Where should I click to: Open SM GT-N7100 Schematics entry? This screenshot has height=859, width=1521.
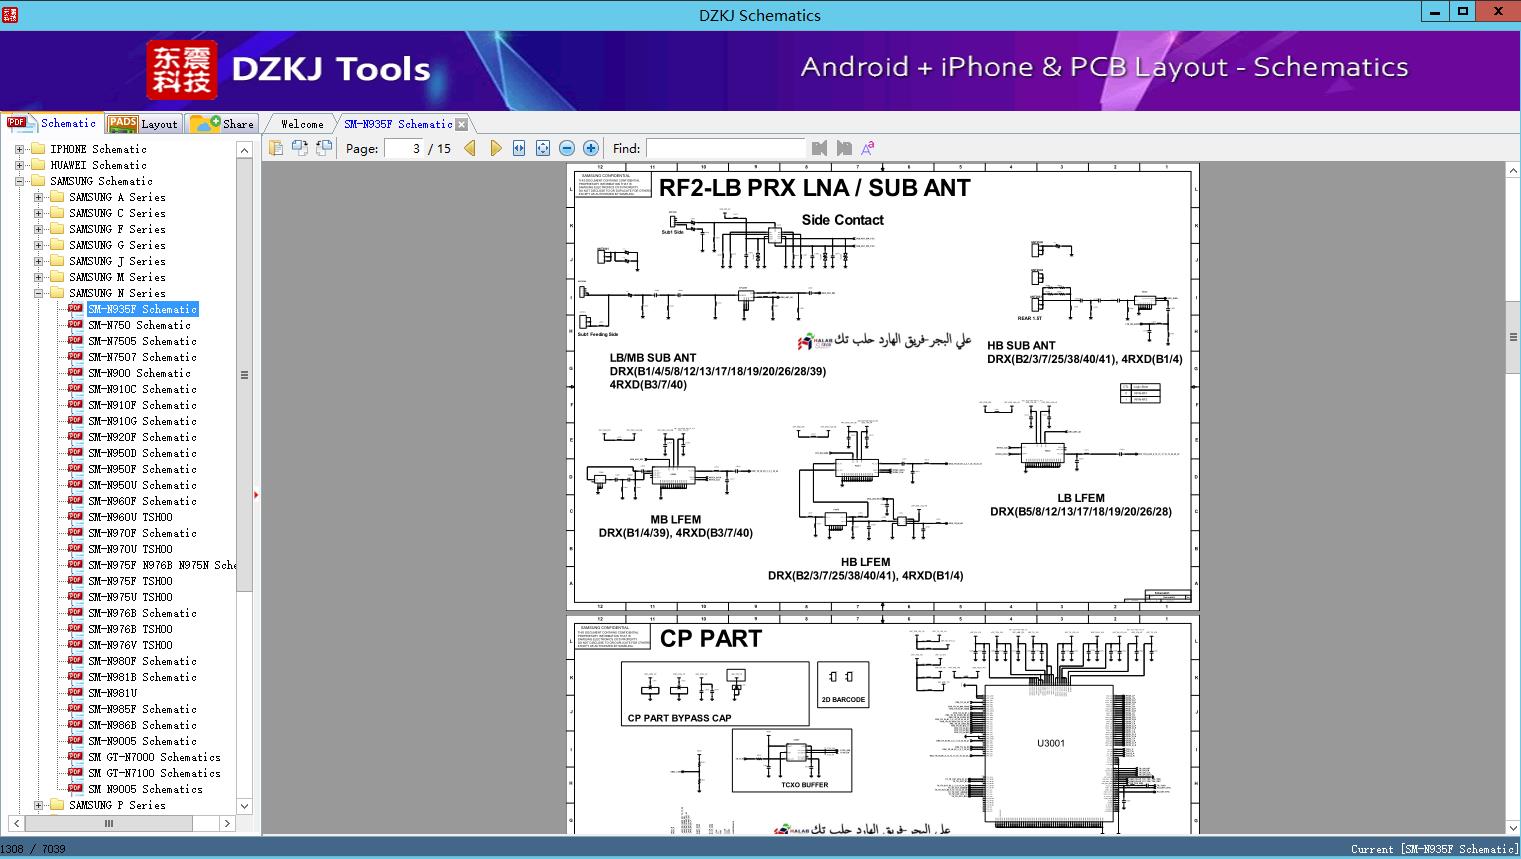point(154,773)
